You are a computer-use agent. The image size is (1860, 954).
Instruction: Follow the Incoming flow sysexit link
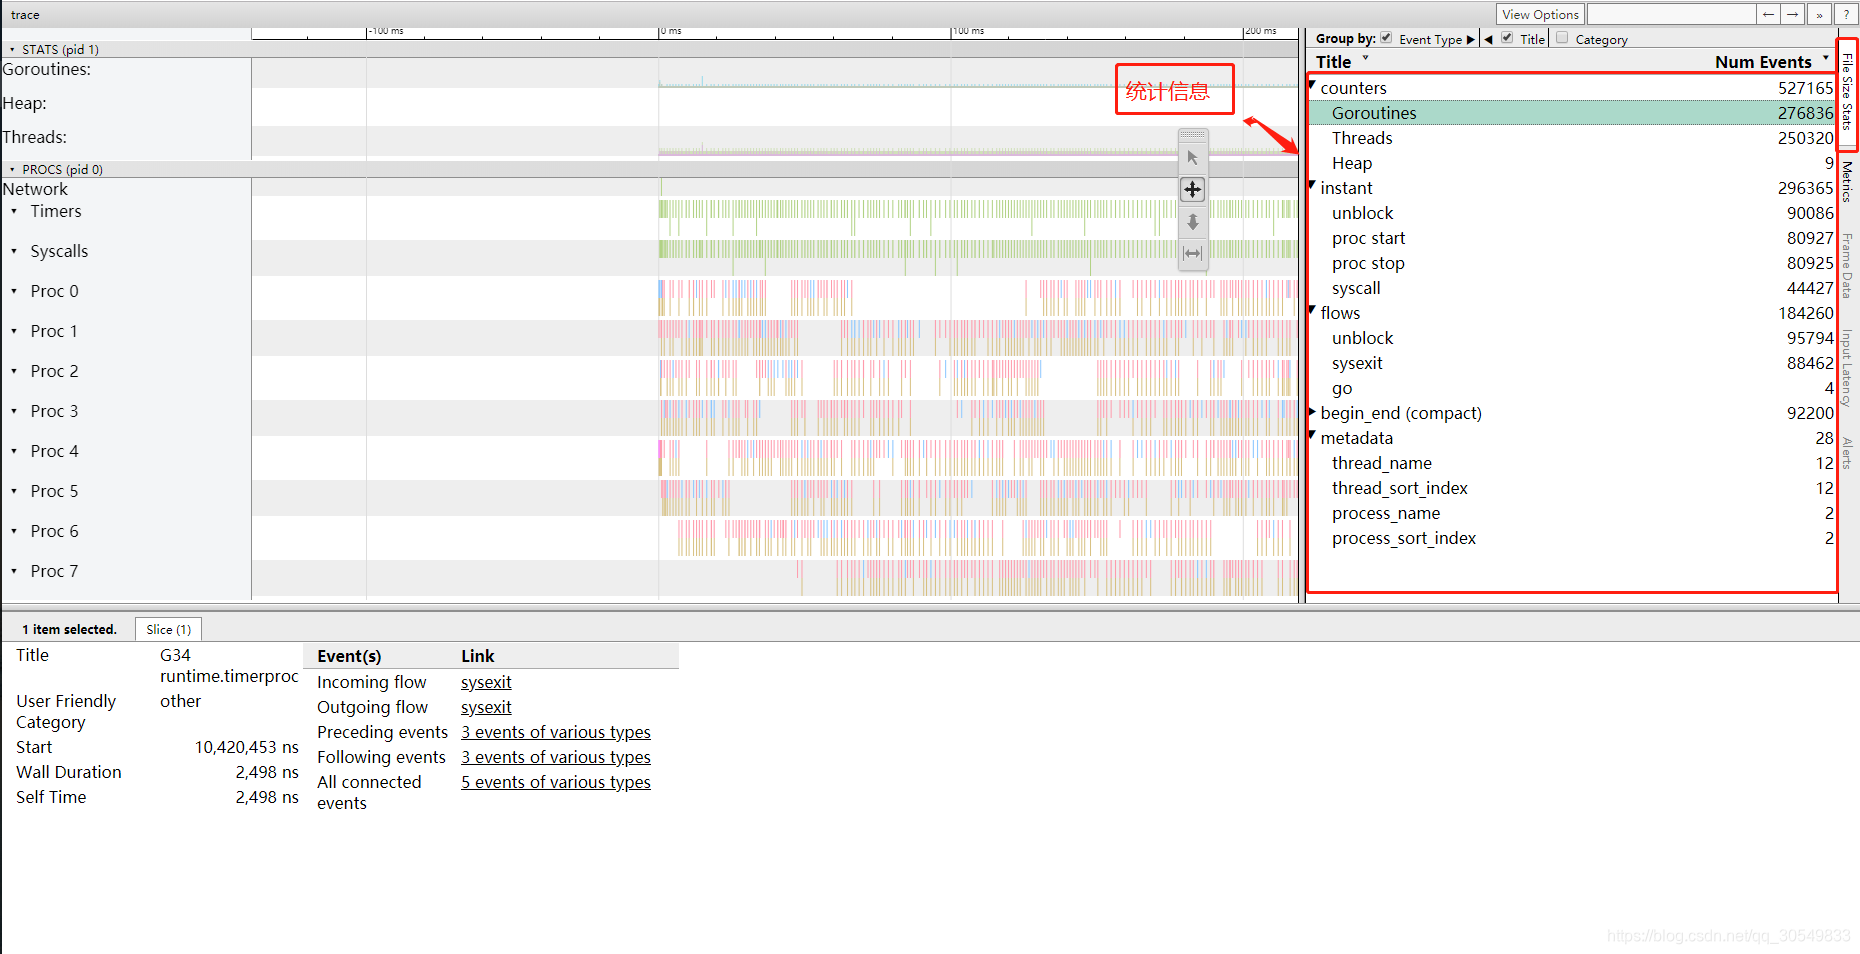point(486,682)
